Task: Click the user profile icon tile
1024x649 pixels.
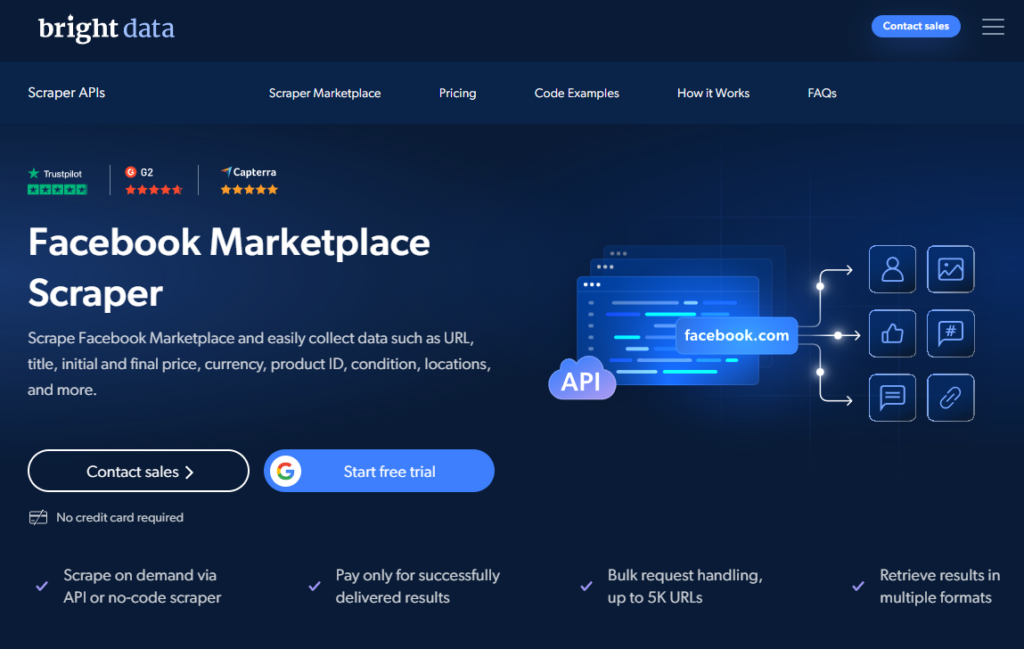Action: point(892,269)
